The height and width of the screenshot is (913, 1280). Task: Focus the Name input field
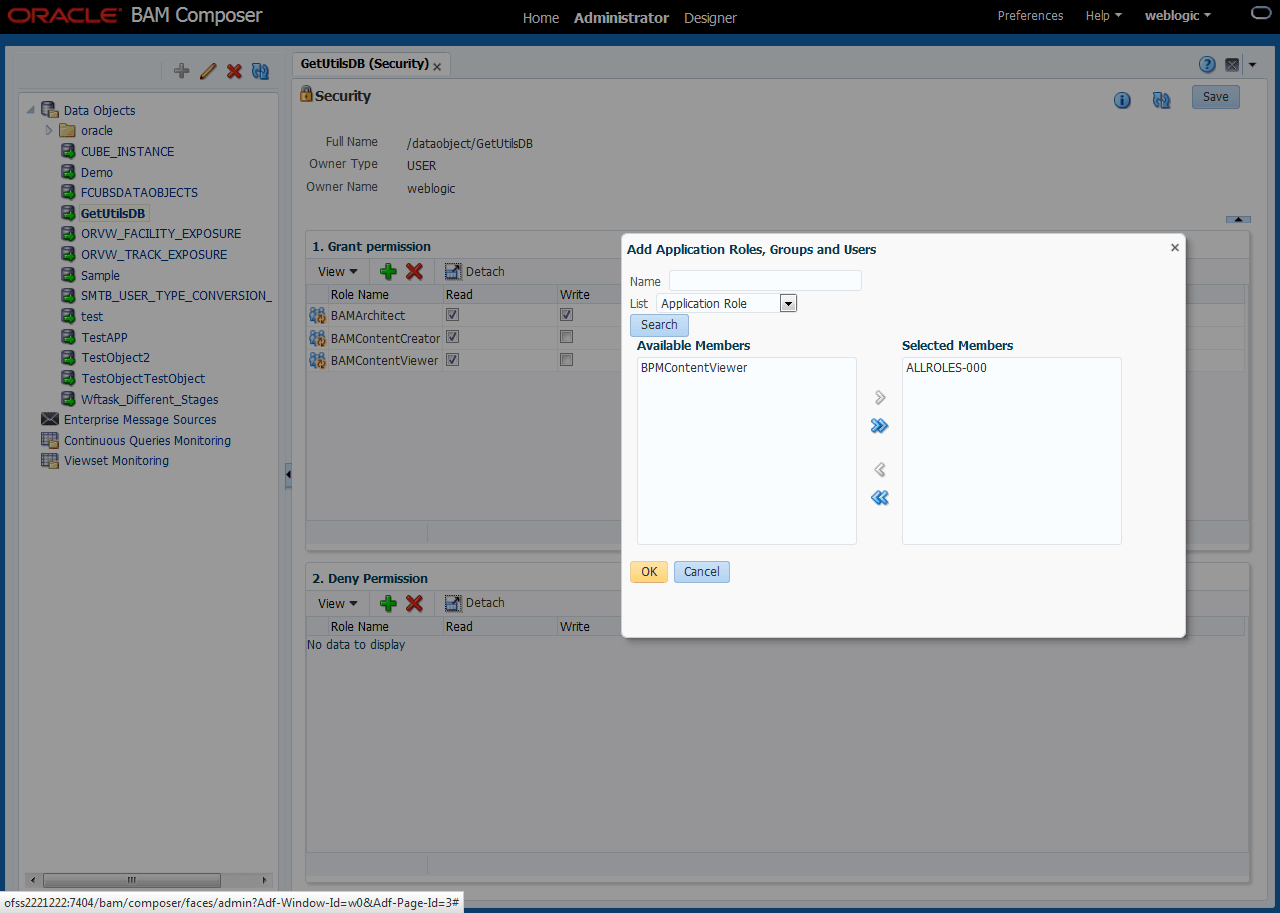point(765,281)
